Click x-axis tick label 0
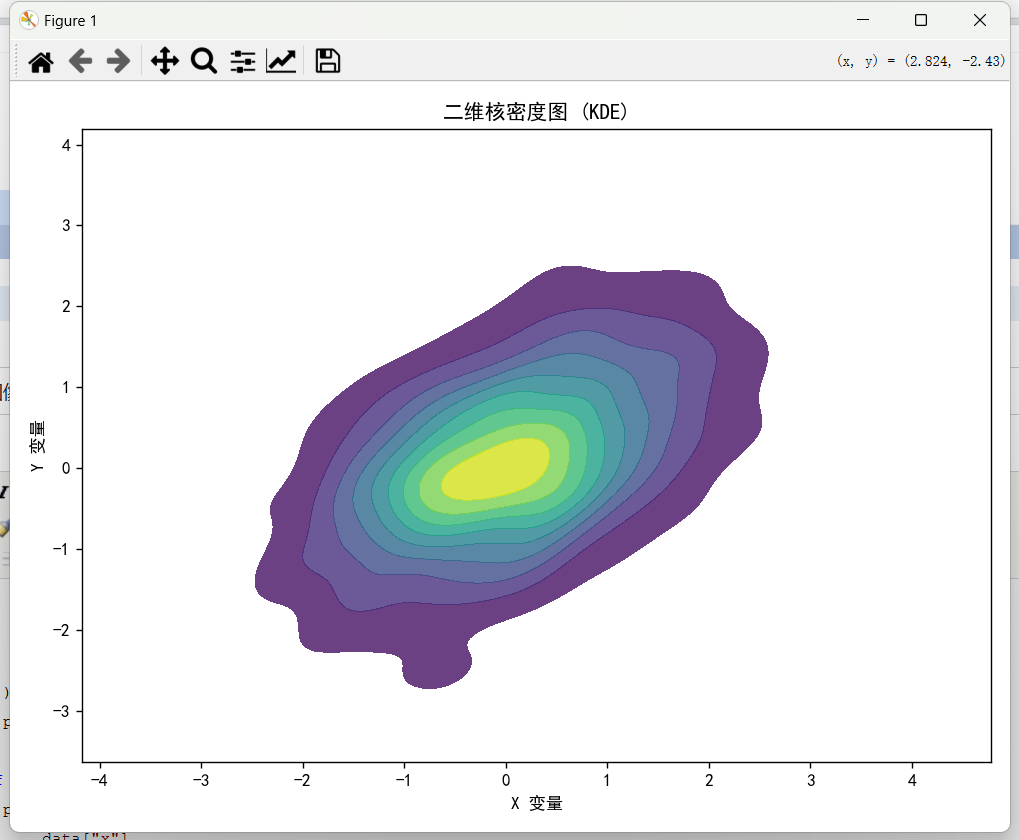1019x840 pixels. tap(506, 780)
